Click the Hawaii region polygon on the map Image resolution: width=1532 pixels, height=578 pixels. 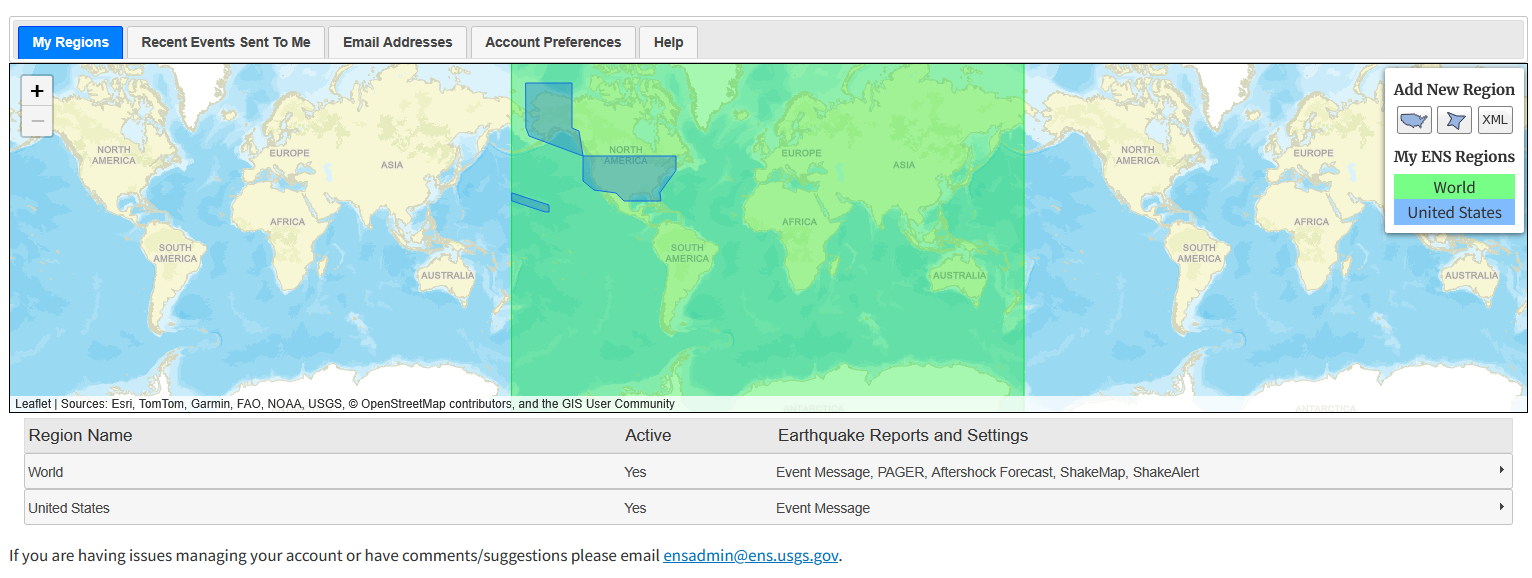pyautogui.click(x=530, y=203)
